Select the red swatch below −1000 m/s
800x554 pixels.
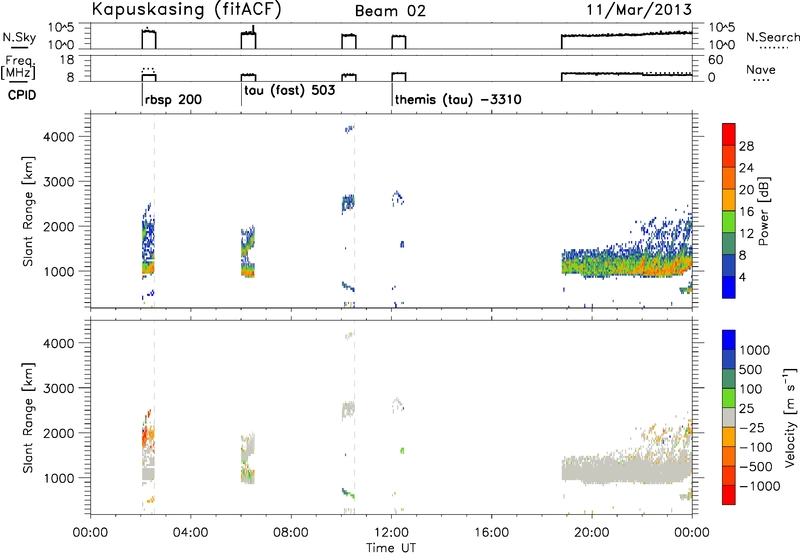(729, 495)
